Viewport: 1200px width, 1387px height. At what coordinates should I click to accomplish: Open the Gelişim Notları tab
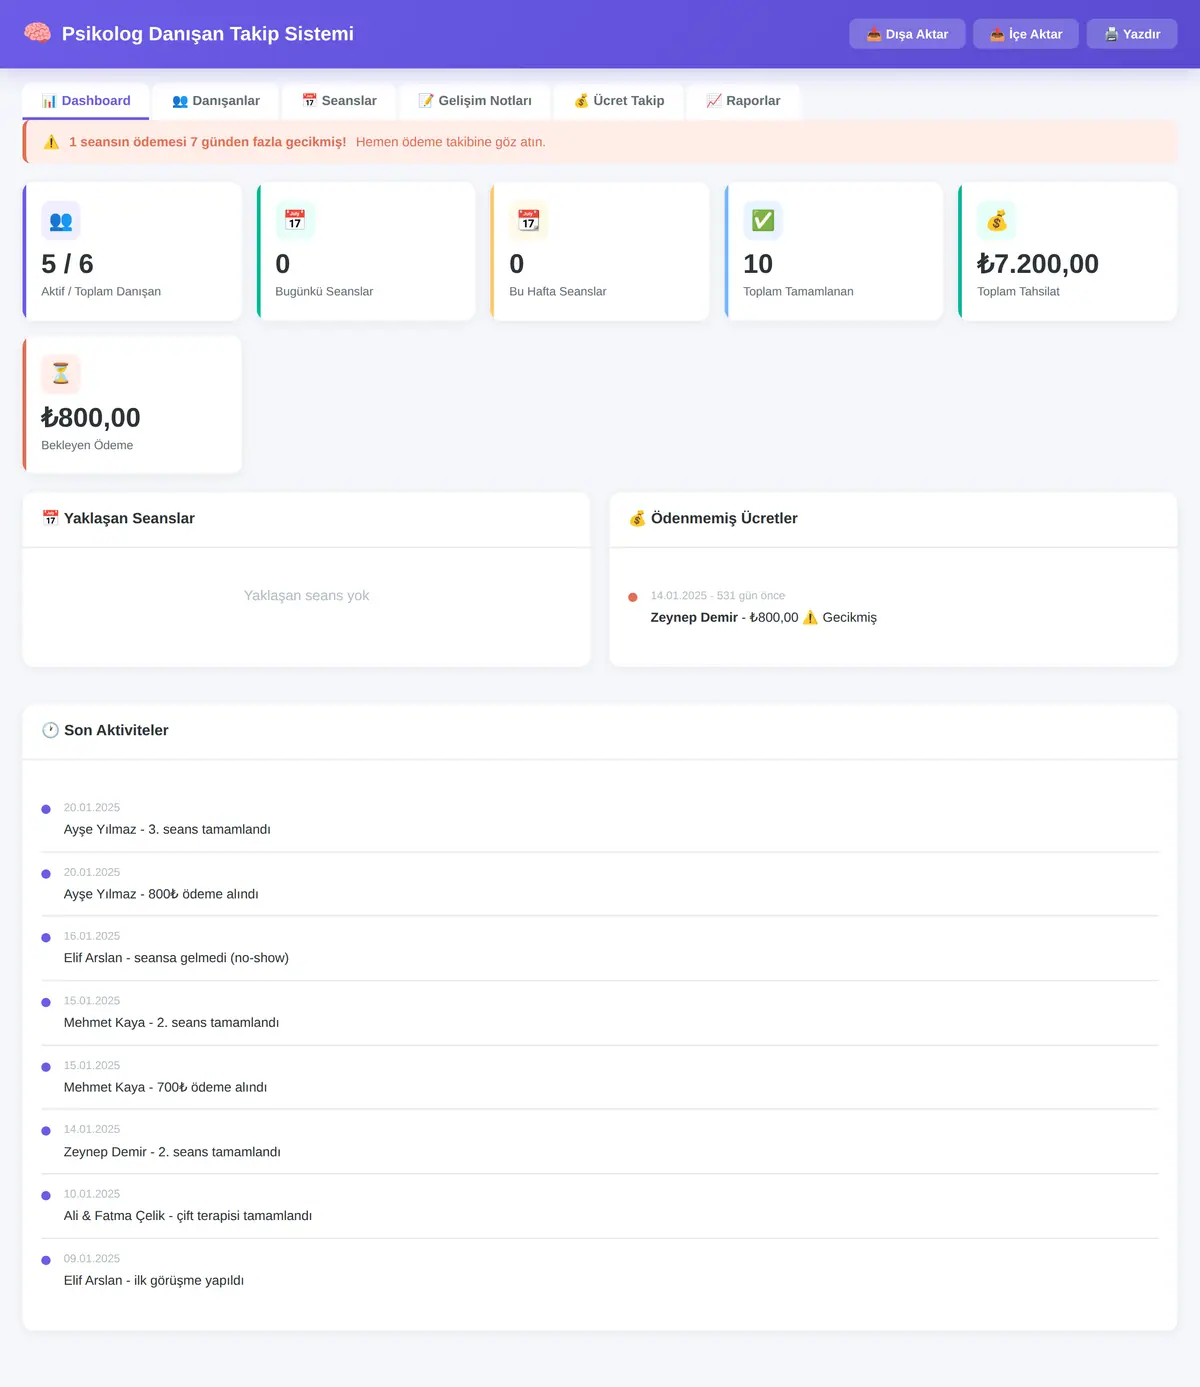(x=475, y=101)
